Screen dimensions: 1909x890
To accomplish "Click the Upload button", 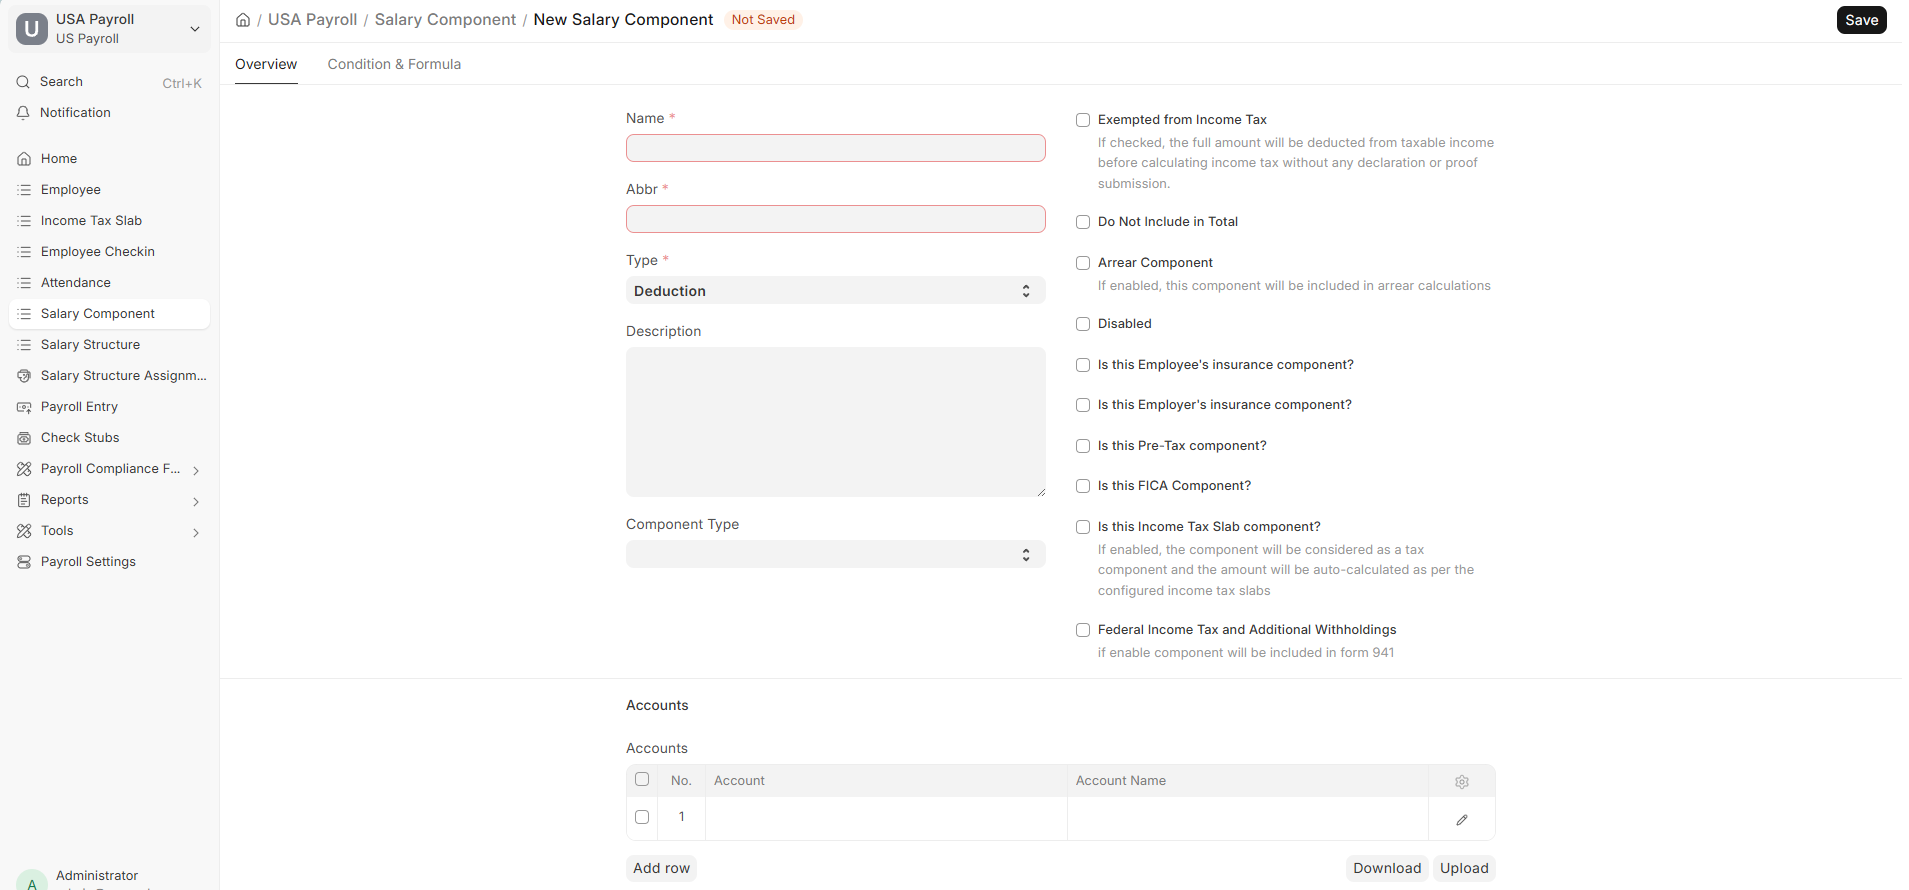I will [x=1464, y=868].
